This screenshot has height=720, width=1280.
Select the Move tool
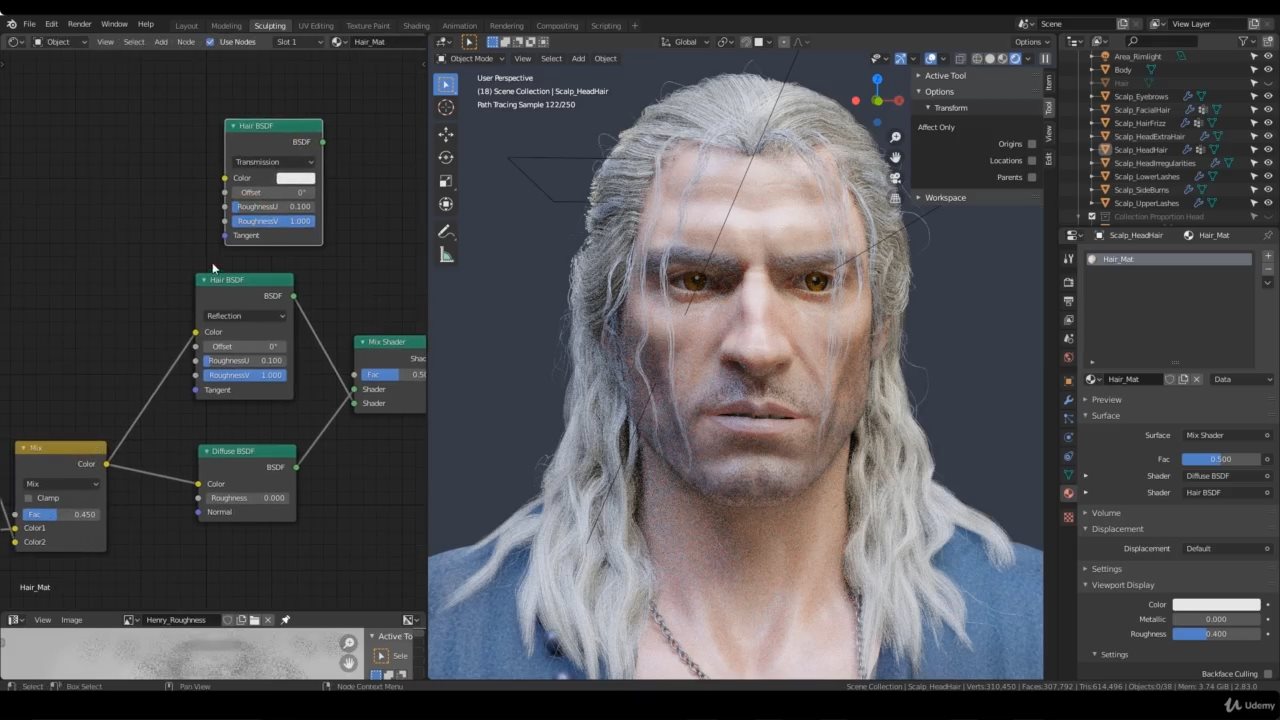(446, 134)
